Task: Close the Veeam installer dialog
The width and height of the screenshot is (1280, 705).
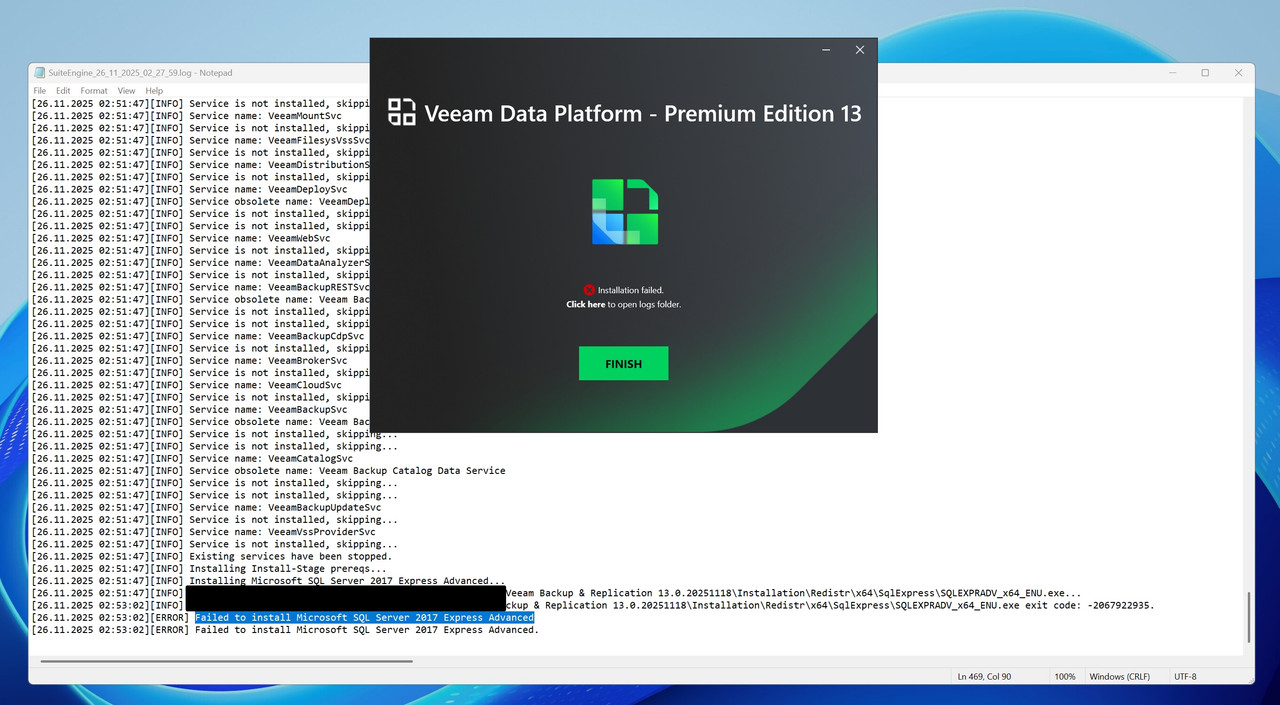Action: (860, 50)
